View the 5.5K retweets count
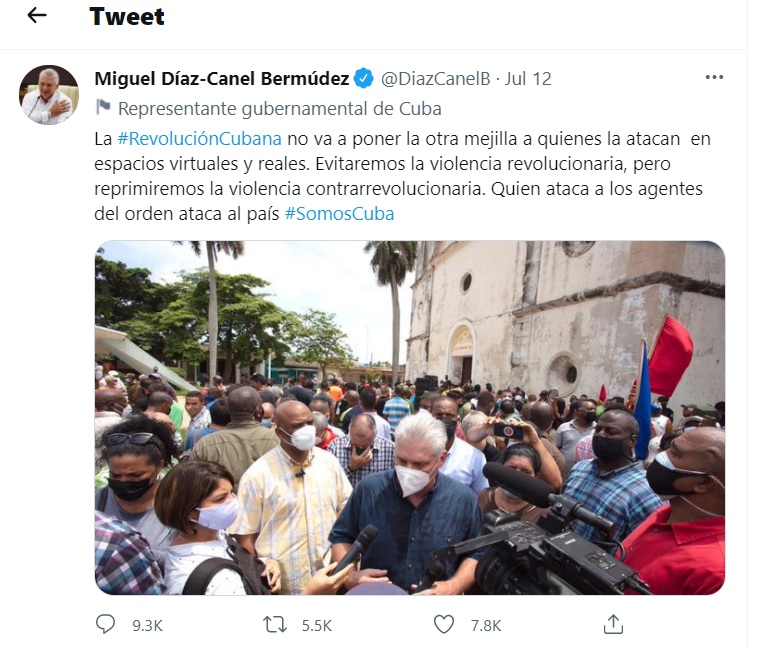Image resolution: width=761 pixels, height=649 pixels. (317, 626)
